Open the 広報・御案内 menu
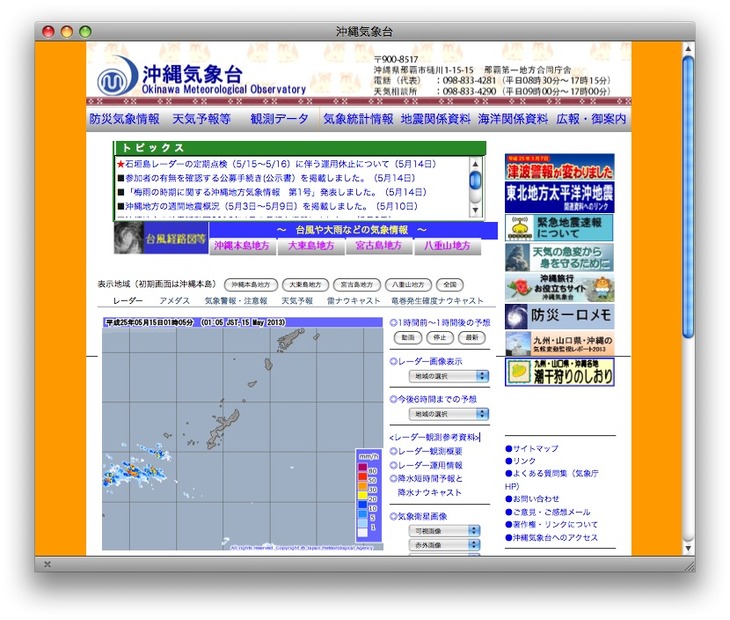Image resolution: width=730 pixels, height=620 pixels. [x=591, y=119]
